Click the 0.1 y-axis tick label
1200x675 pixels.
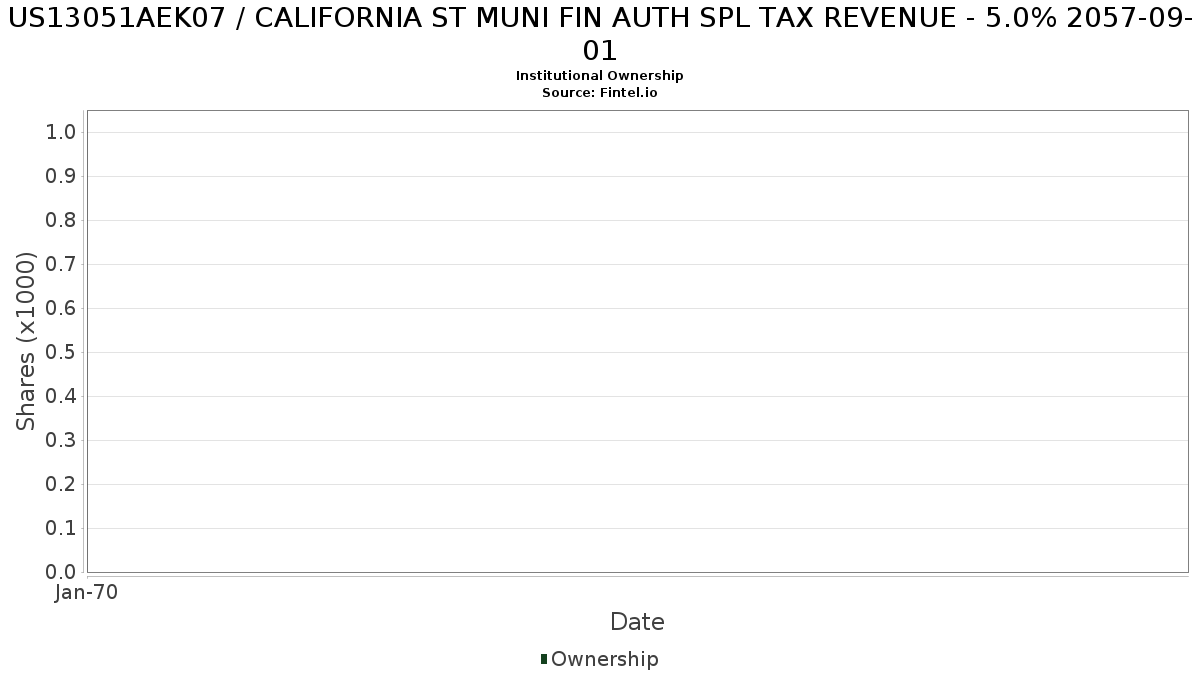[x=61, y=528]
